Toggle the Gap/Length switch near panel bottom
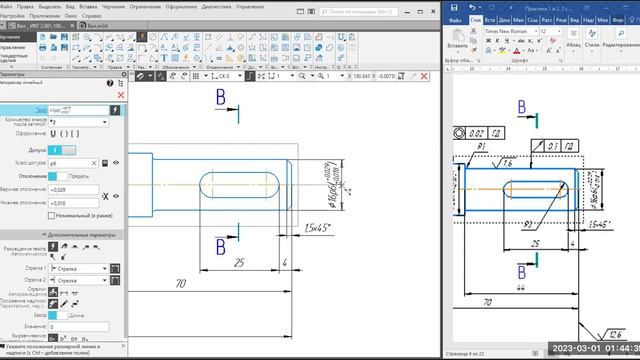 point(58,315)
